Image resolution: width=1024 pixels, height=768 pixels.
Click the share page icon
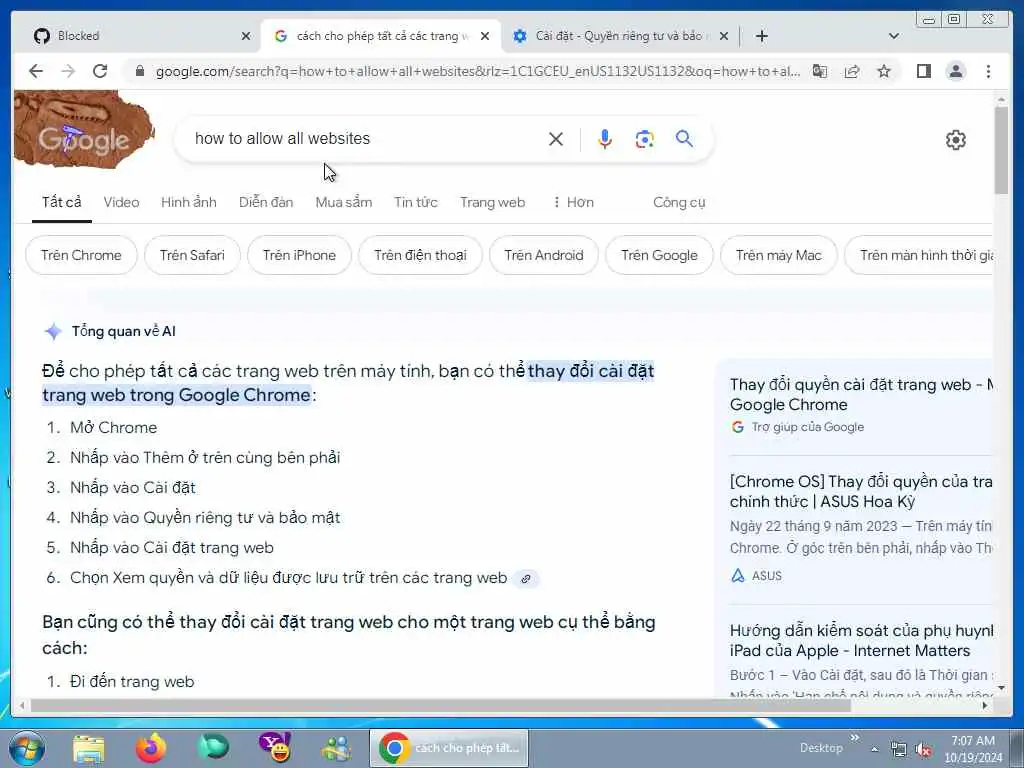click(x=852, y=71)
